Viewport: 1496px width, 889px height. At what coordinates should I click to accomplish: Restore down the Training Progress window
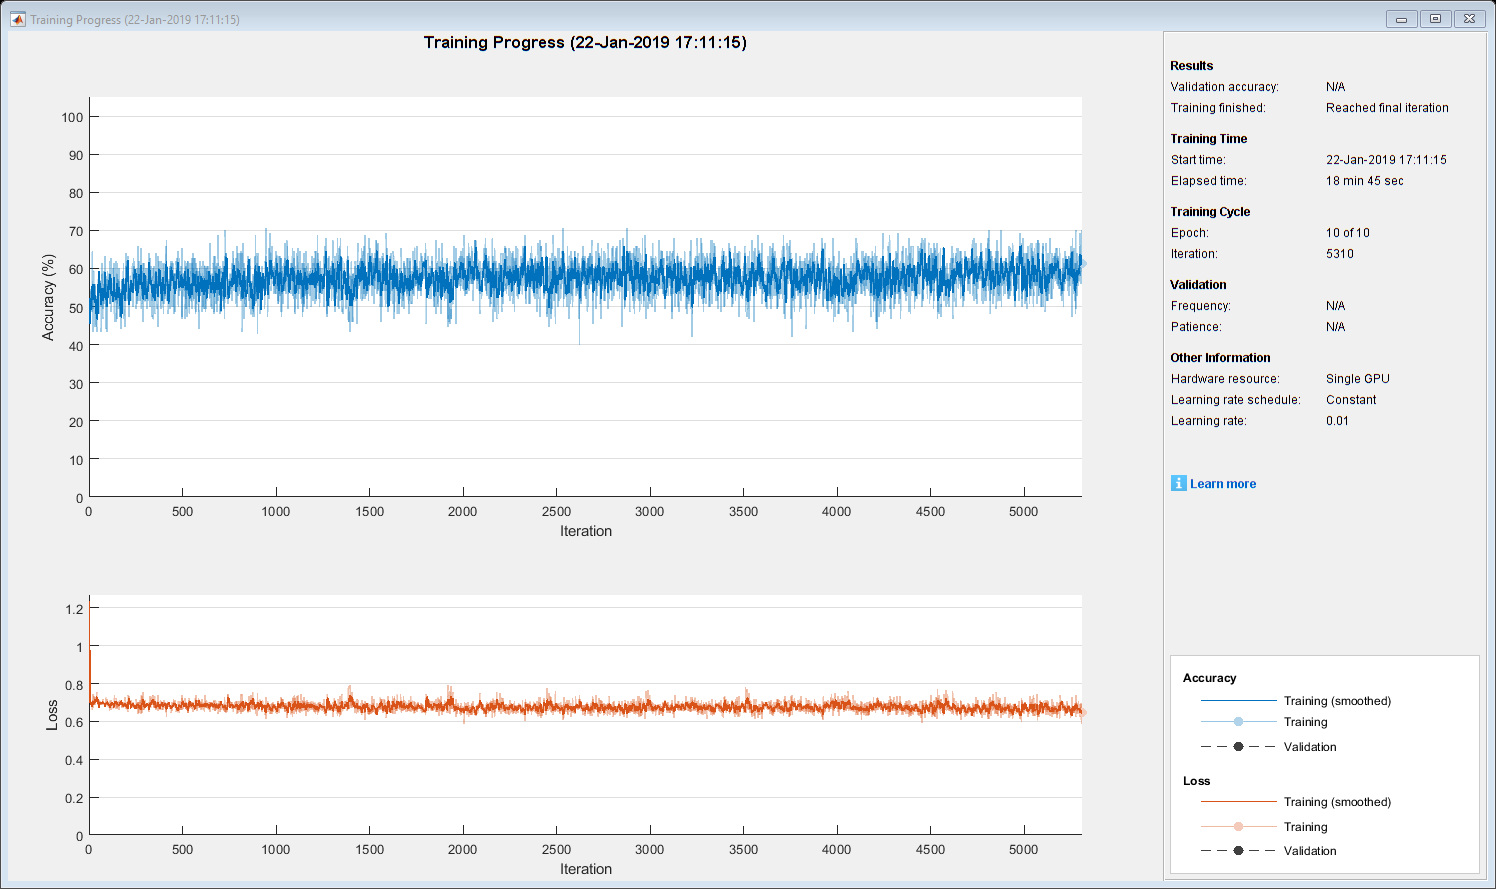pos(1435,19)
